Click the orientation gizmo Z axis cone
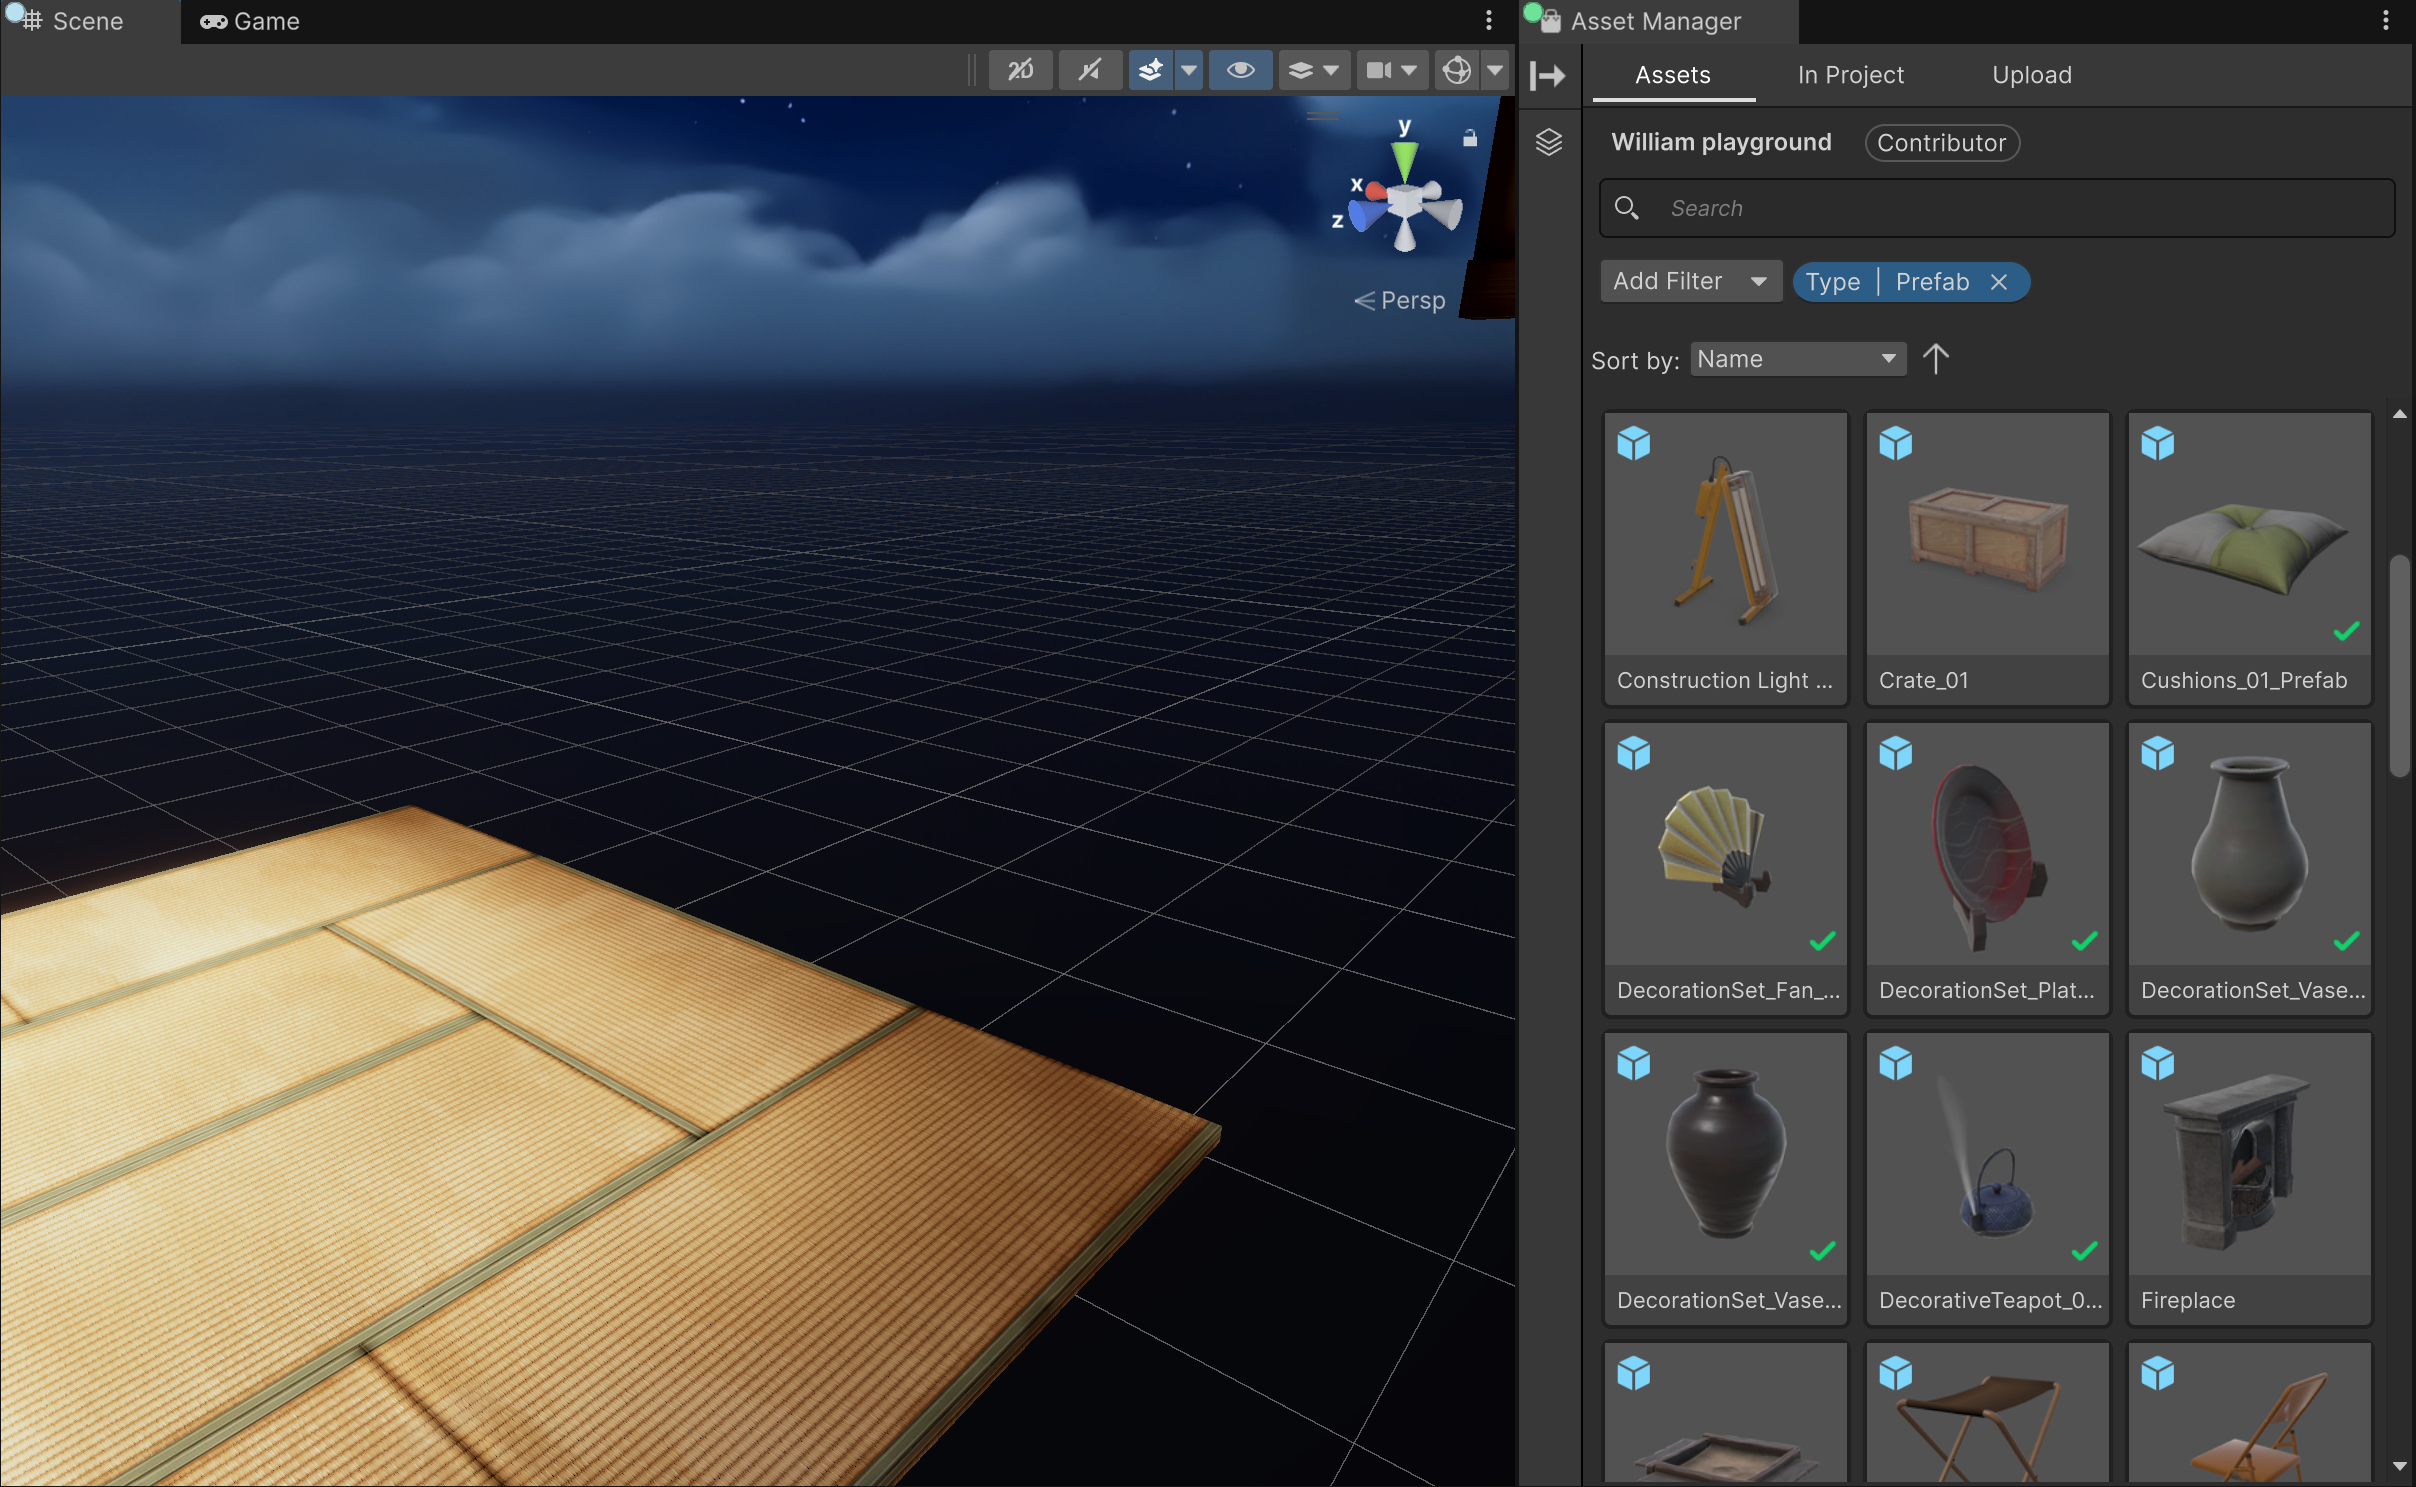2416x1487 pixels. pos(1365,215)
